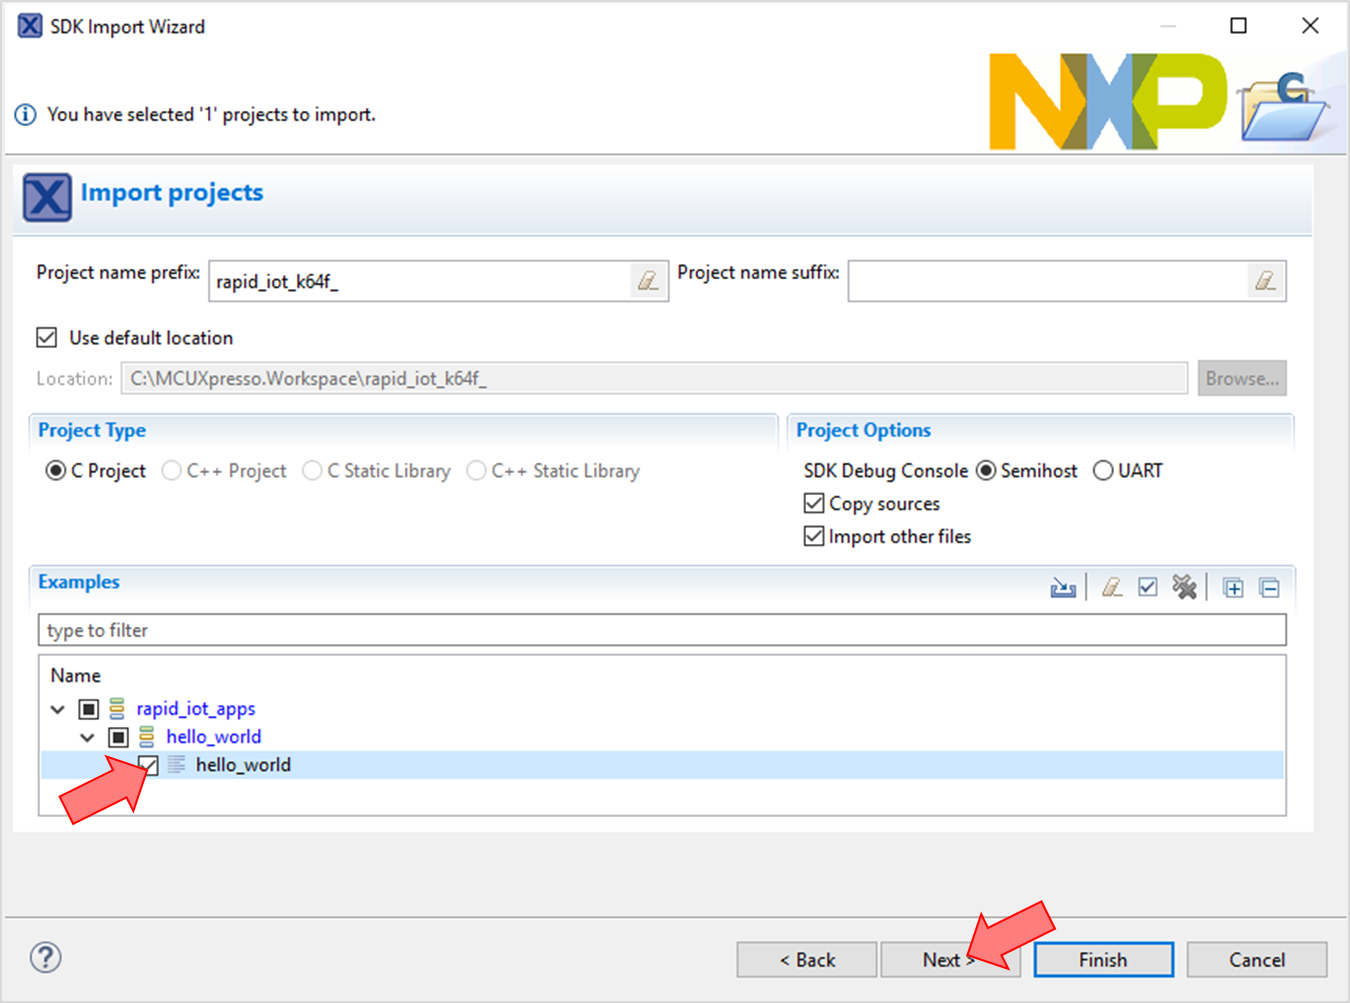Toggle the Copy sources checkbox

[x=814, y=503]
